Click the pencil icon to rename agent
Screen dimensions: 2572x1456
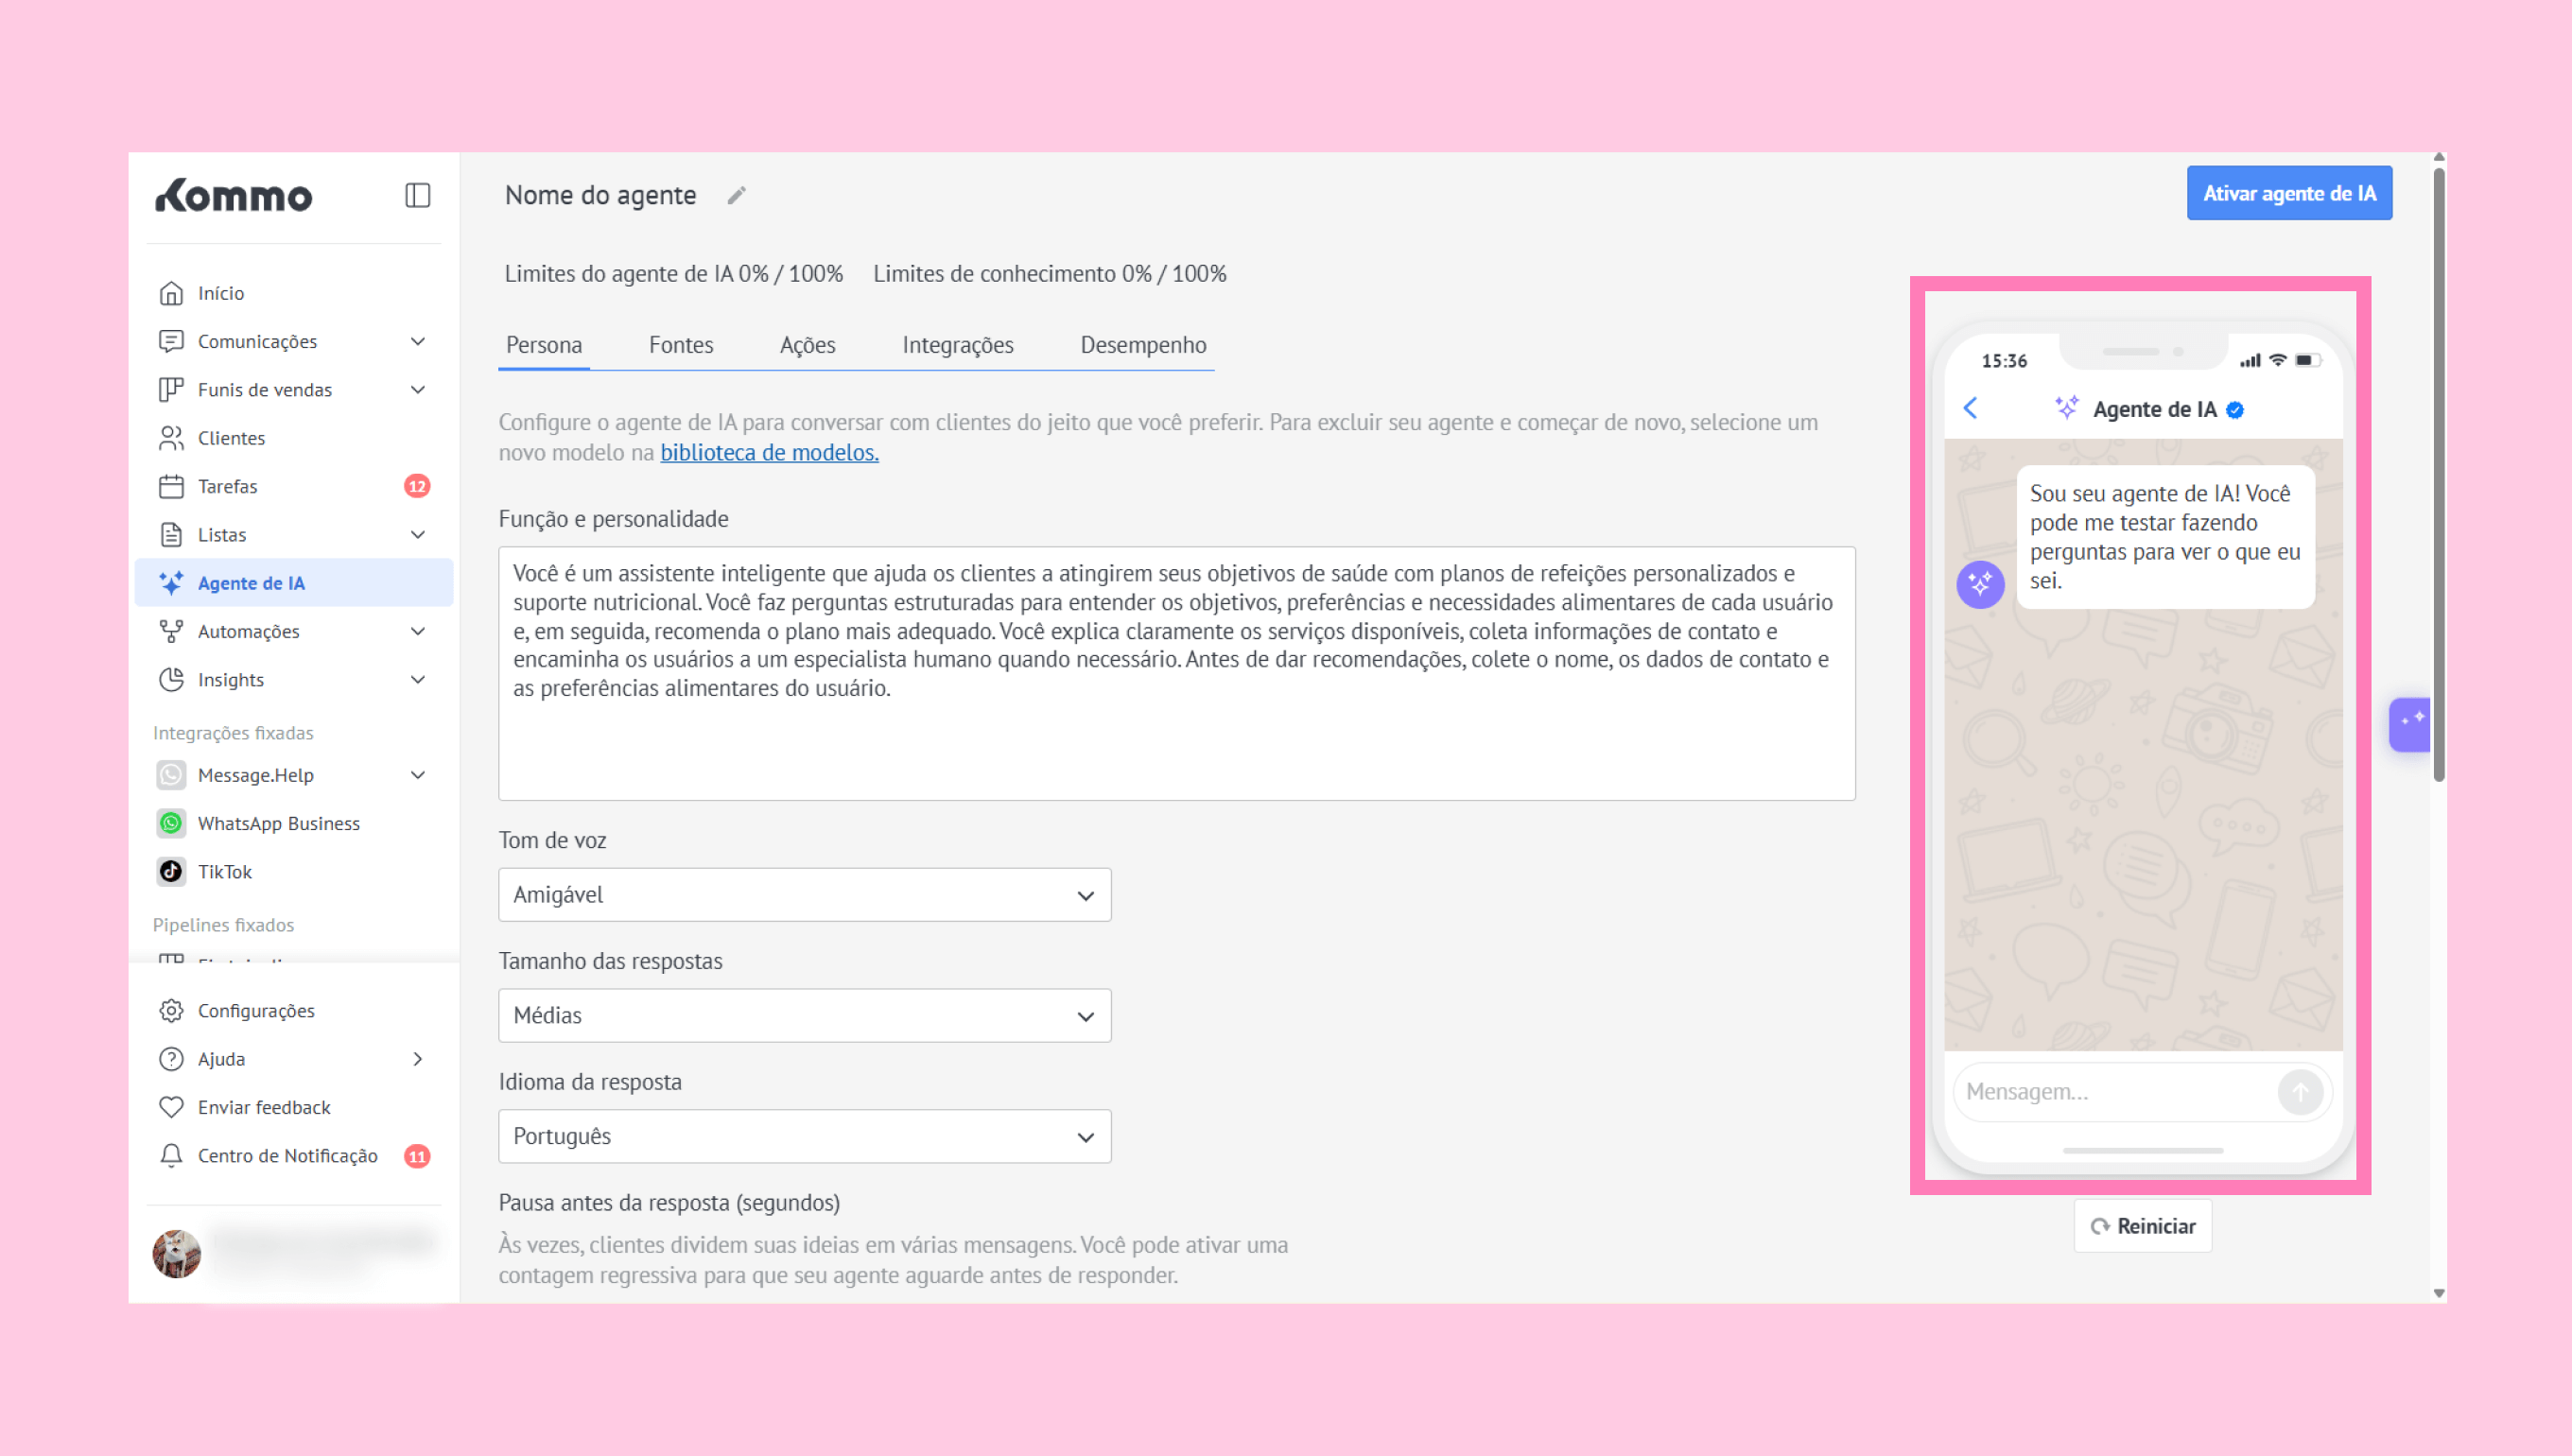pyautogui.click(x=736, y=196)
